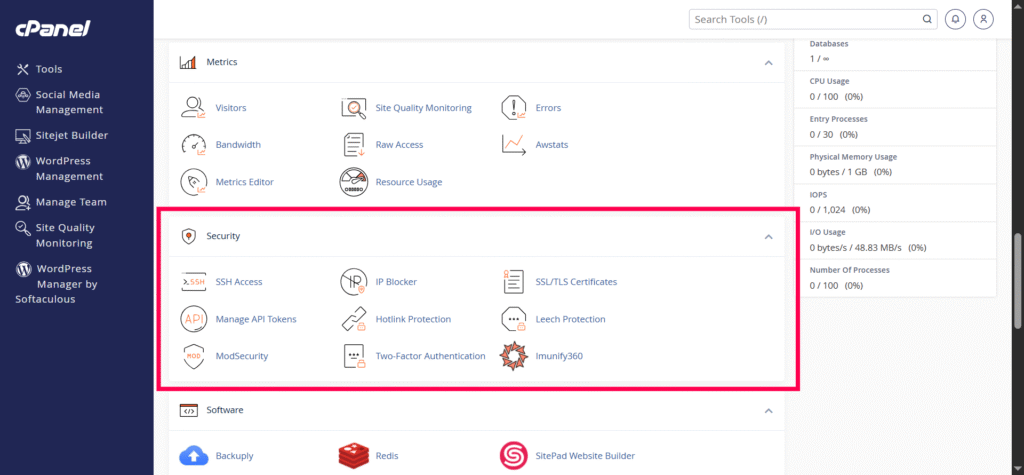Focus the Search Tools input field
This screenshot has height=475, width=1024.
point(813,19)
